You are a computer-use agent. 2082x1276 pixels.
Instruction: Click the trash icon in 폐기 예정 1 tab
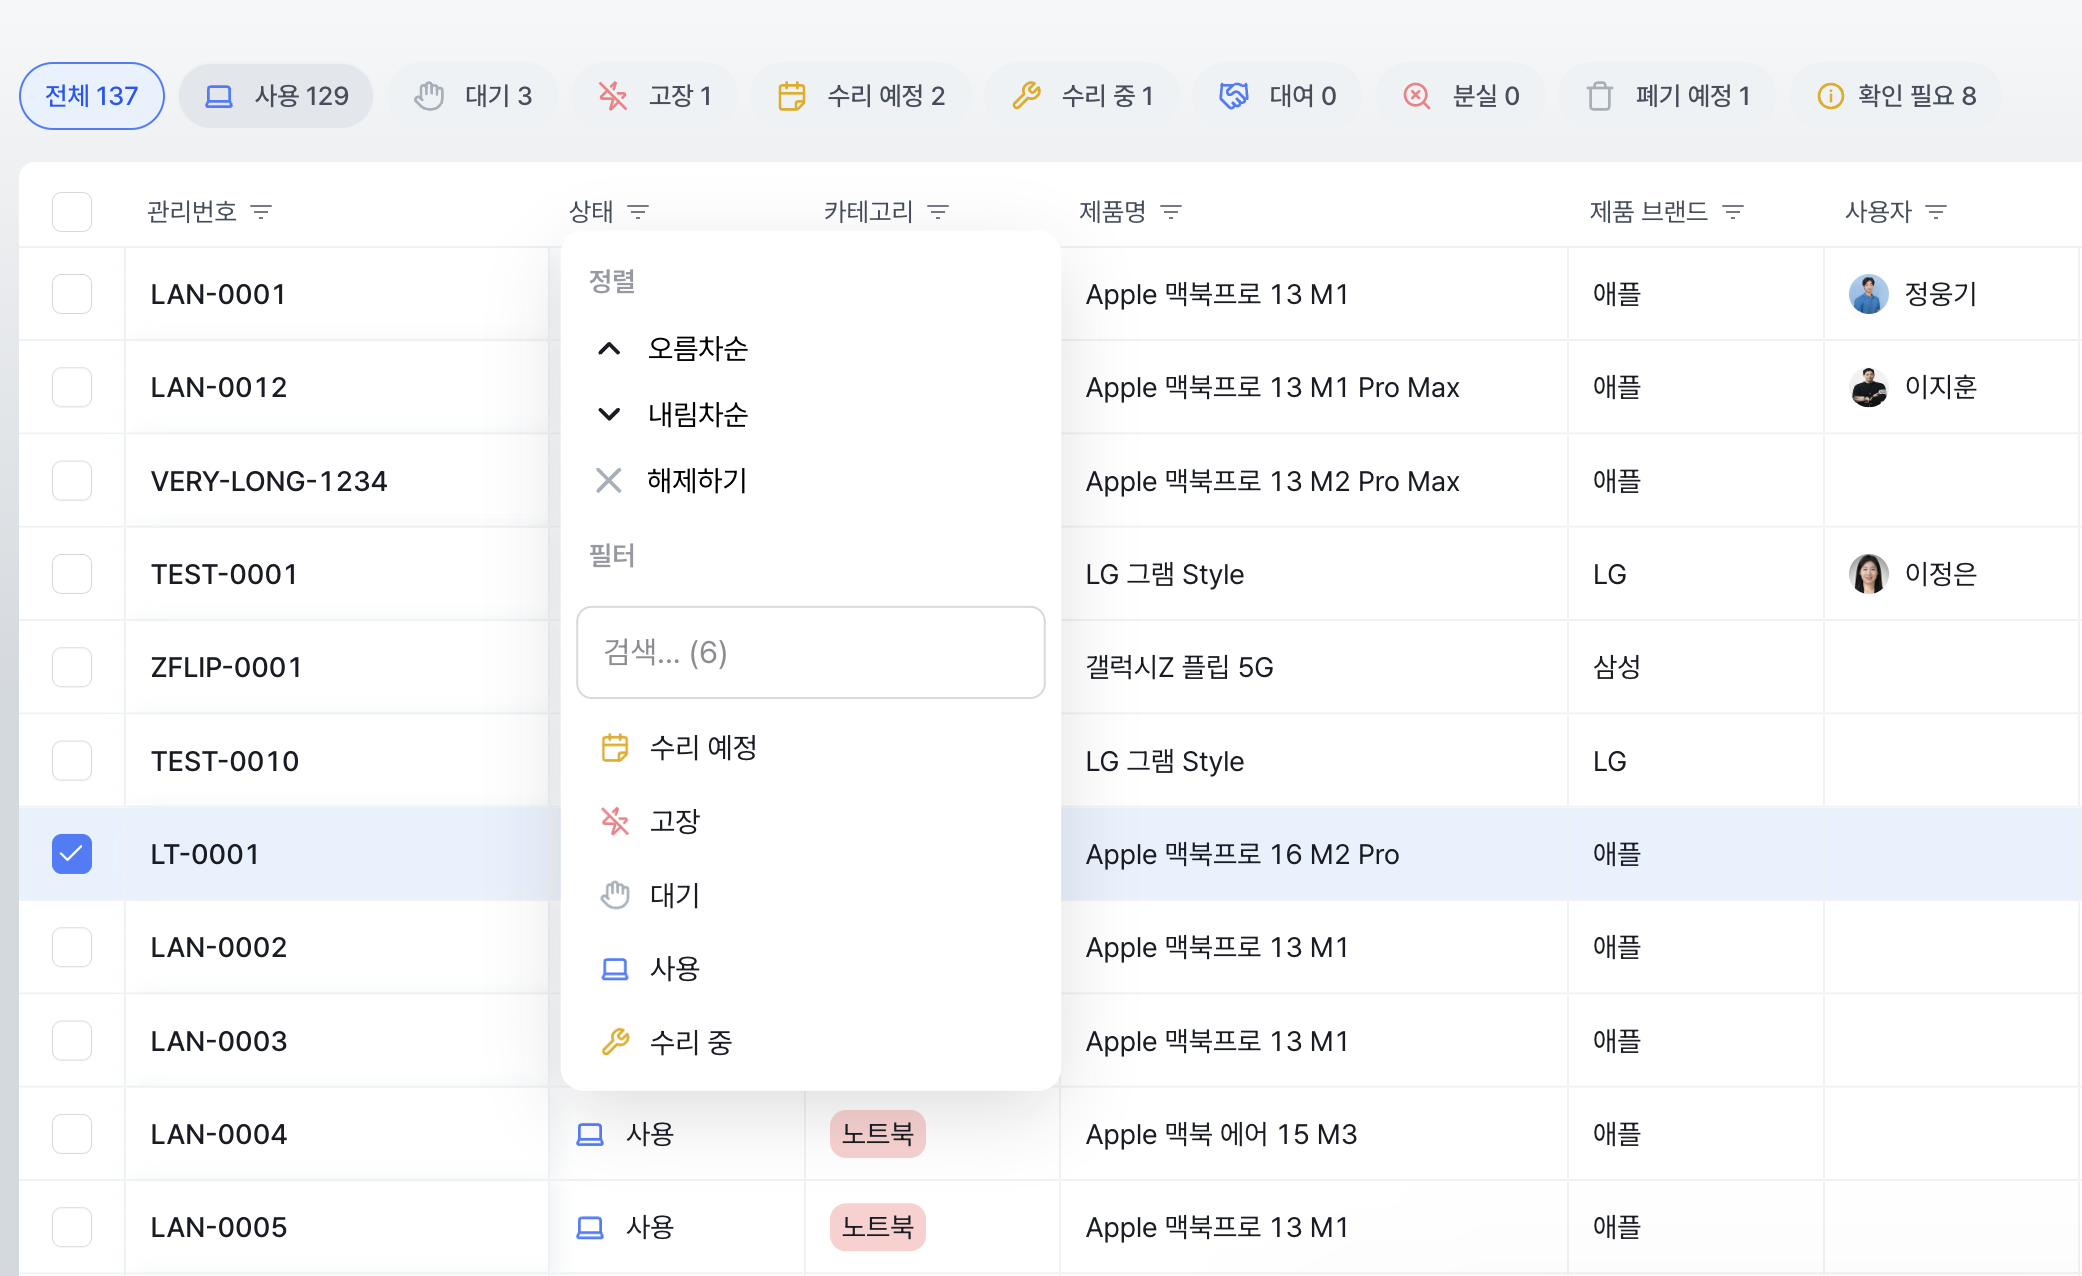[1600, 96]
